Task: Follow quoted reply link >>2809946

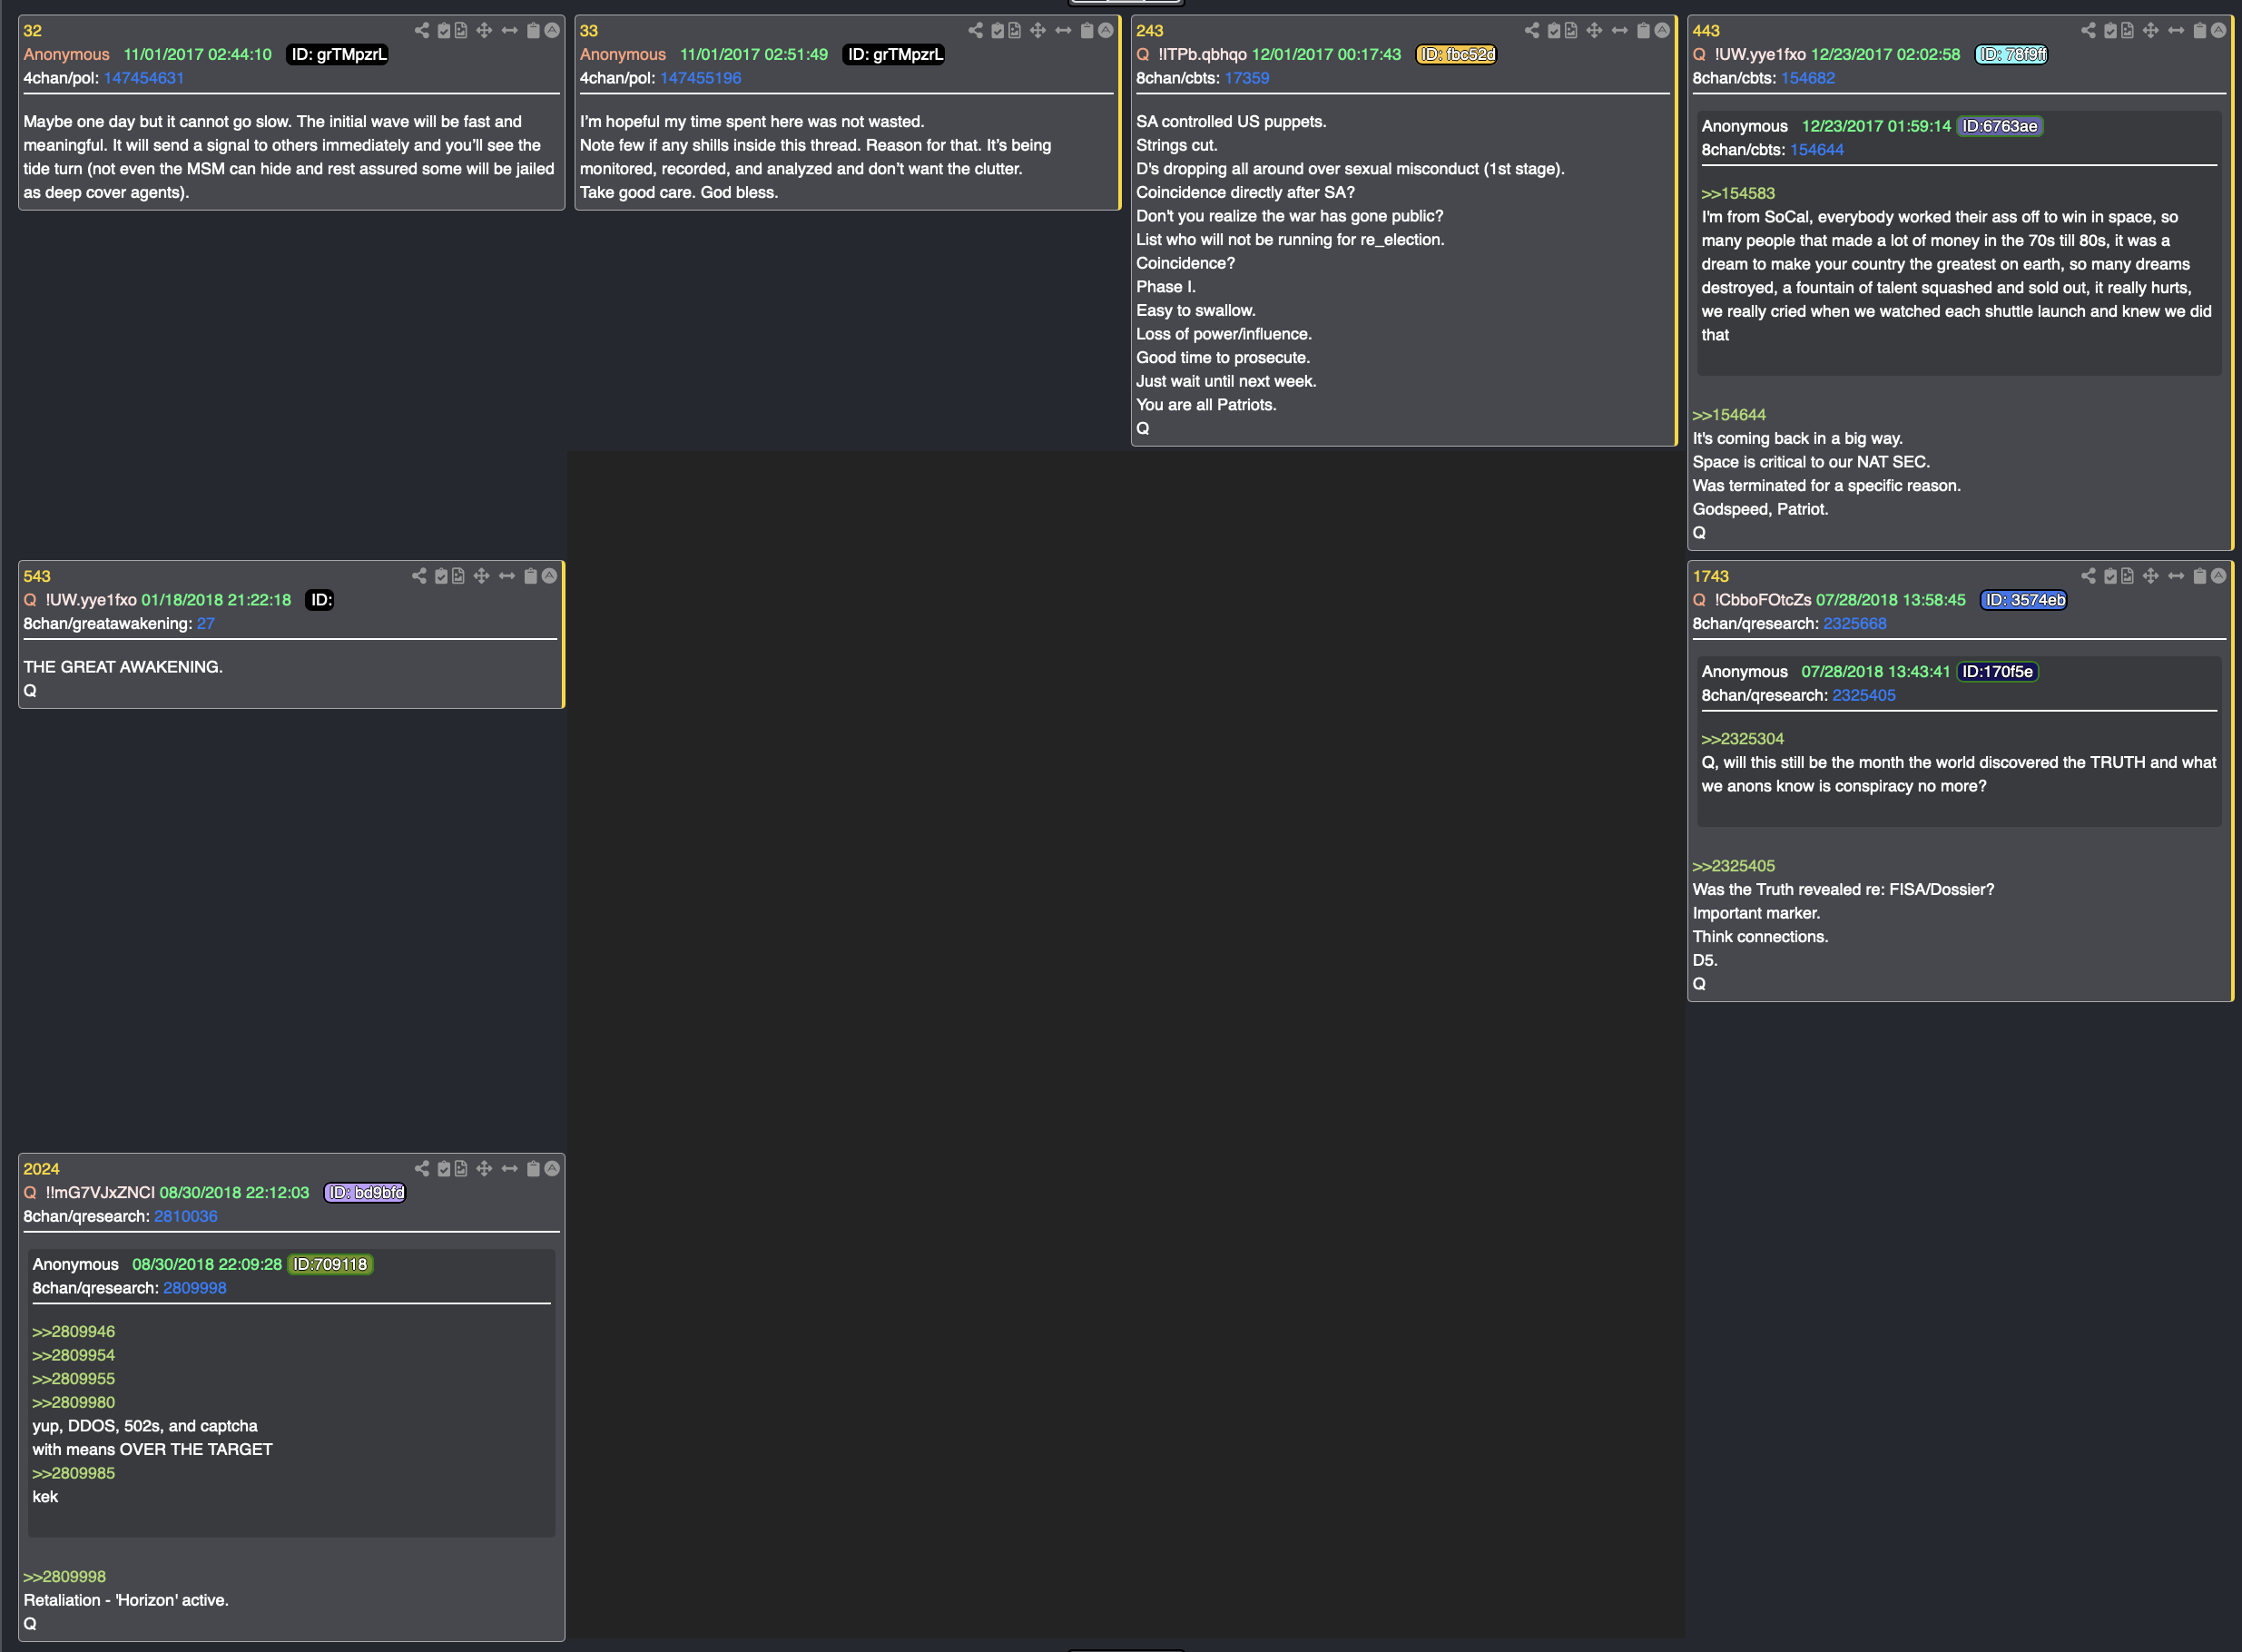Action: coord(73,1332)
